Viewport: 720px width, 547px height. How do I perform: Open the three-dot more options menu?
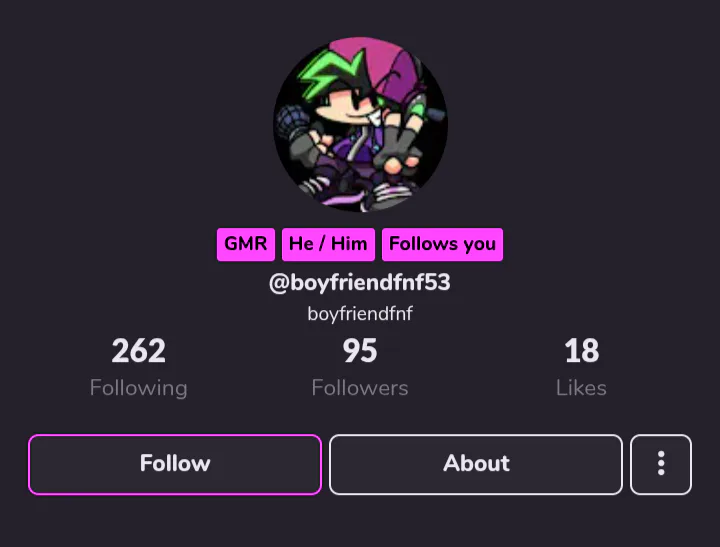tap(661, 464)
